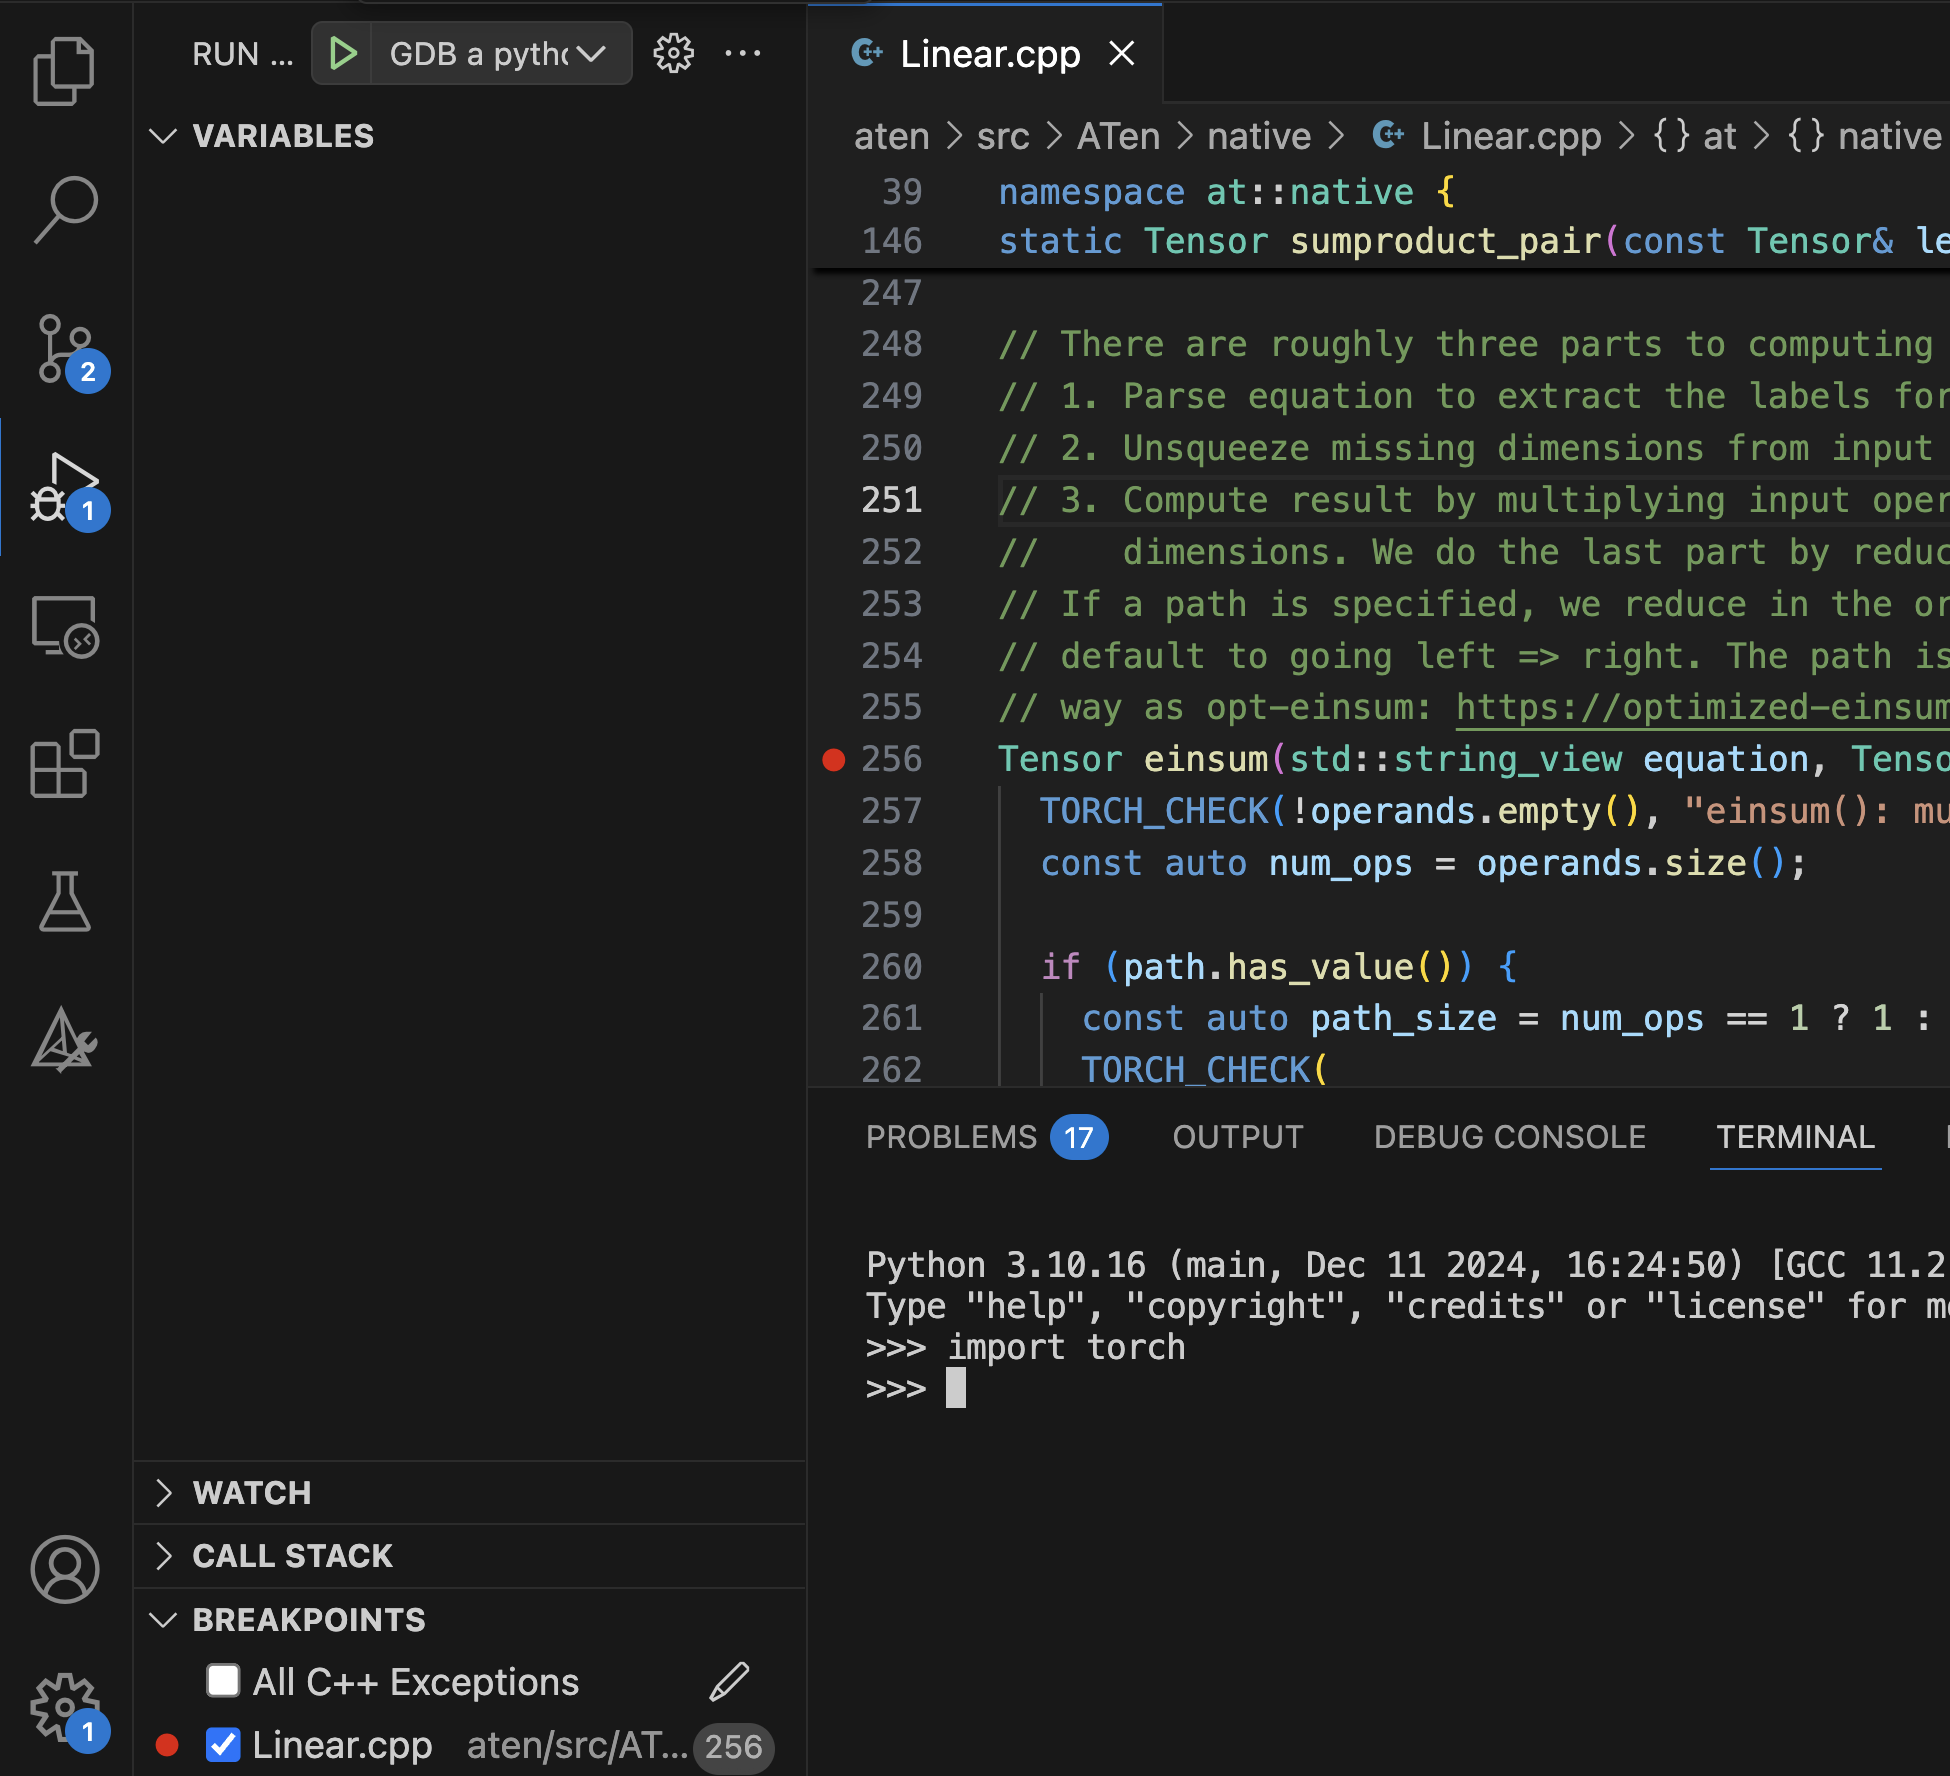Open the Search view icon

pos(64,210)
